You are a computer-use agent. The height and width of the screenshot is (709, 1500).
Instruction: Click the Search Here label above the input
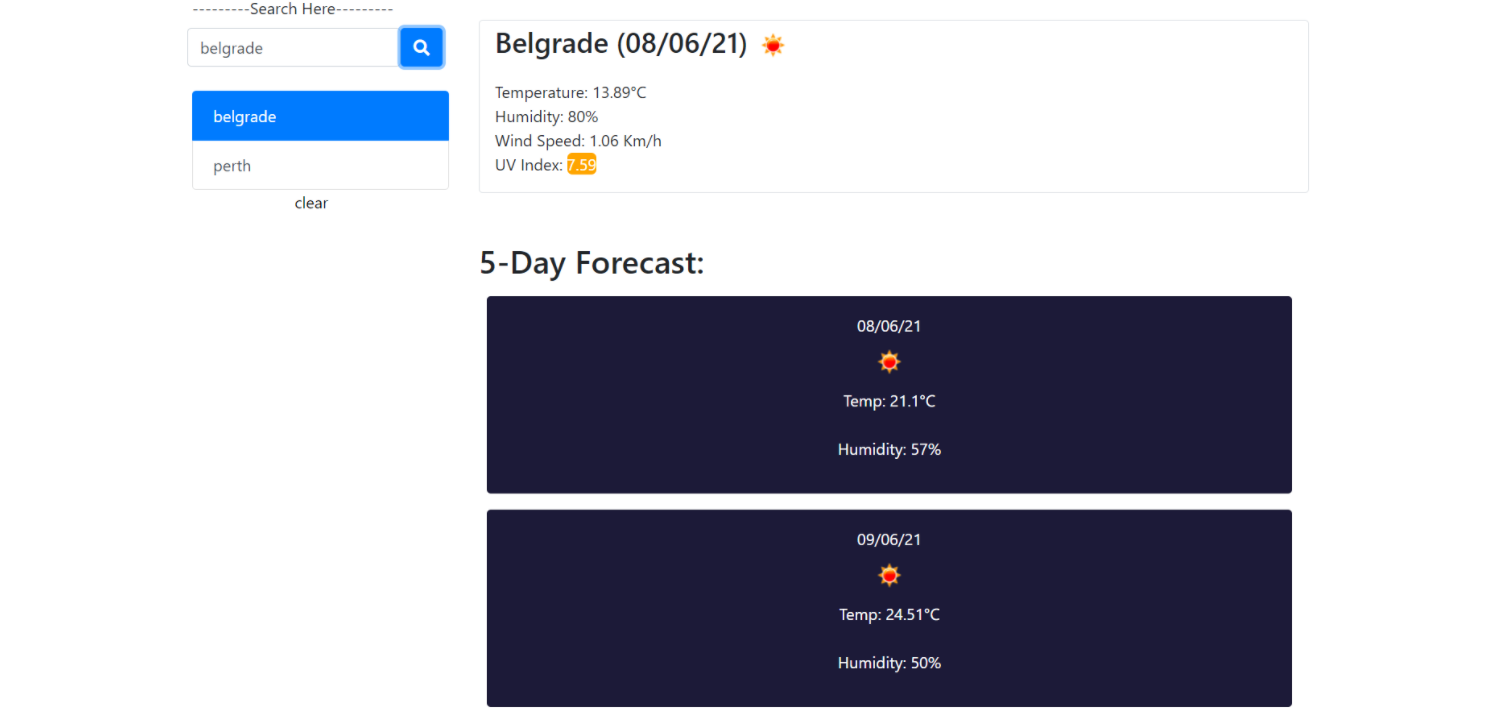292,9
